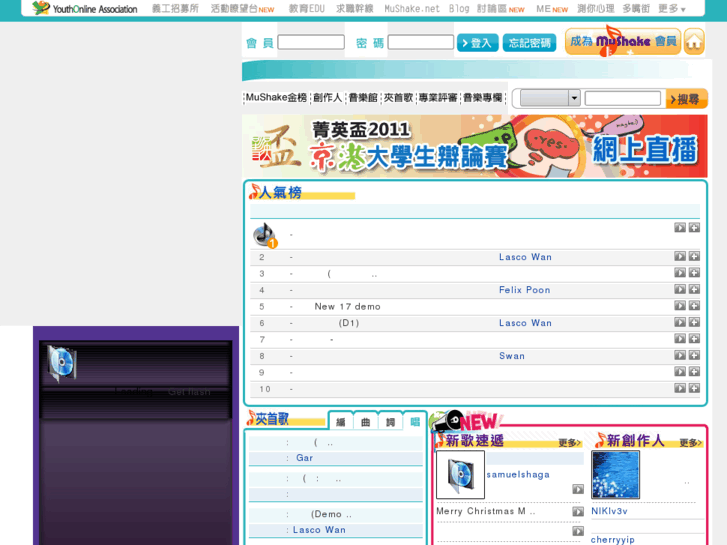Open 更多 link beside 新歌速遞
This screenshot has height=545, width=727.
point(569,443)
